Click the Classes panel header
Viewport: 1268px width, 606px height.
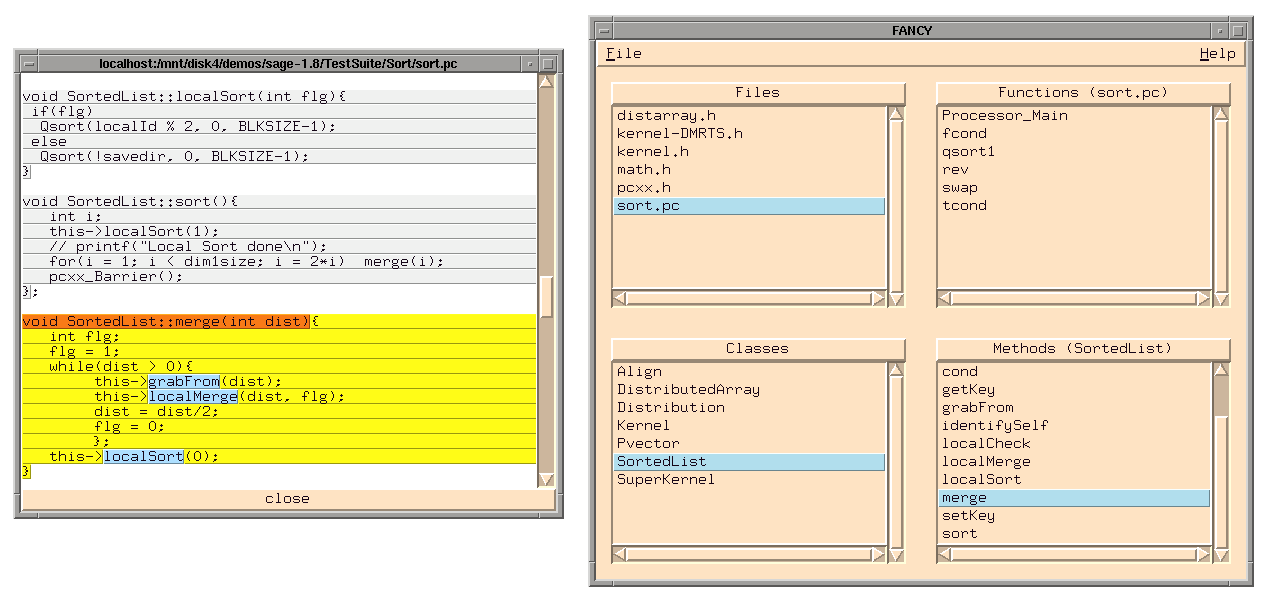point(757,349)
